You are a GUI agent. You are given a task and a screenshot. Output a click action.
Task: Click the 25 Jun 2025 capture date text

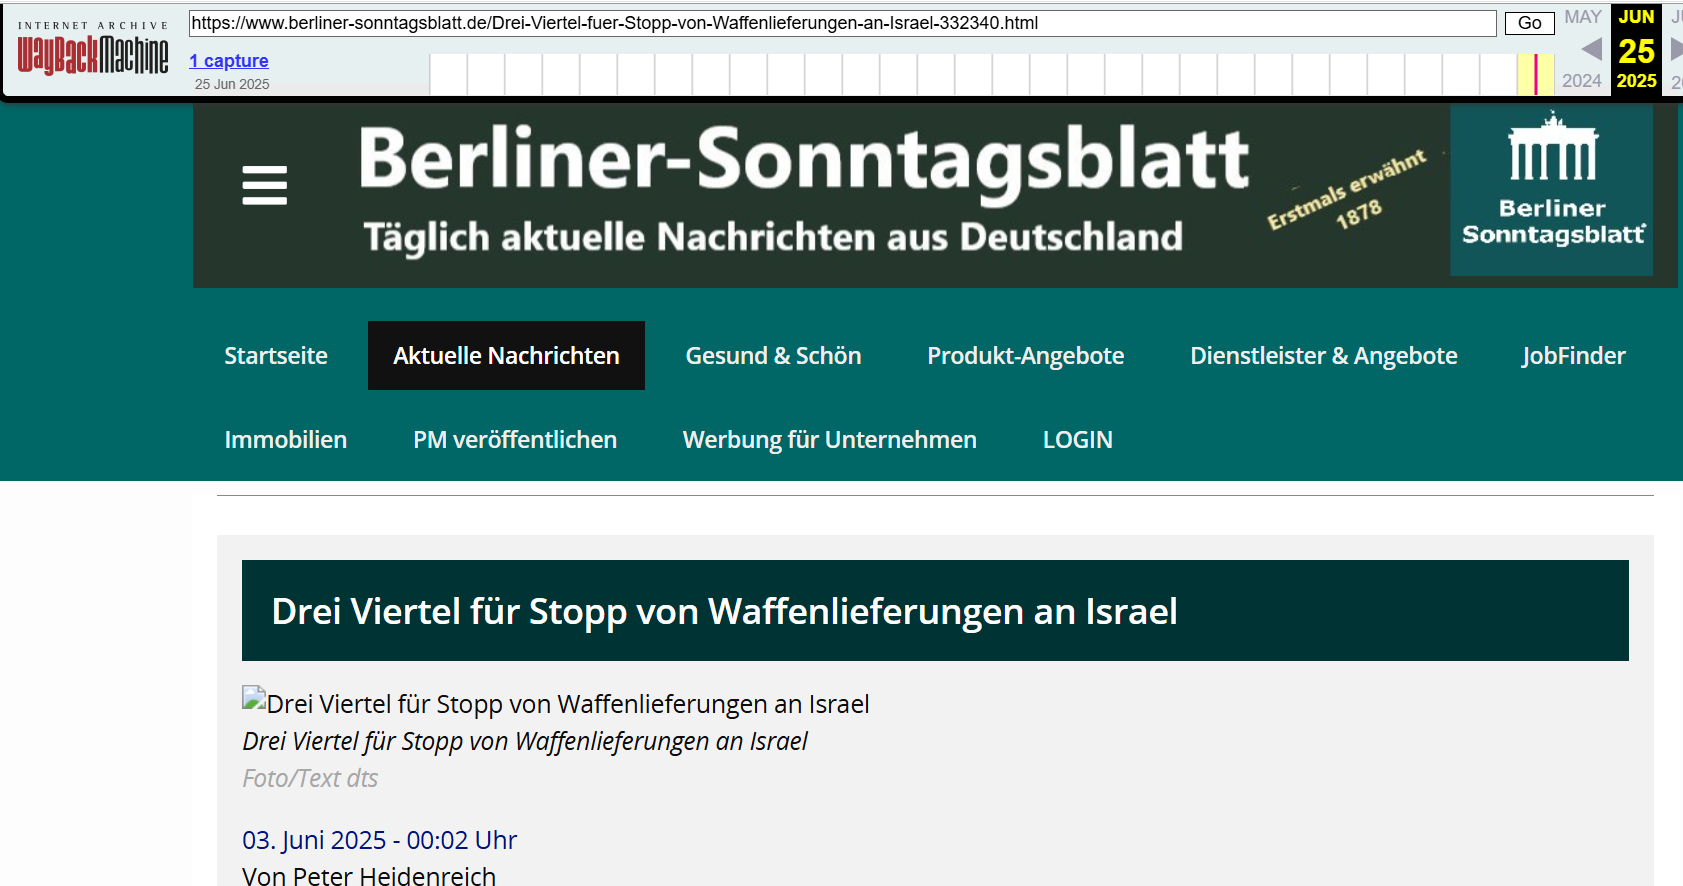point(232,84)
